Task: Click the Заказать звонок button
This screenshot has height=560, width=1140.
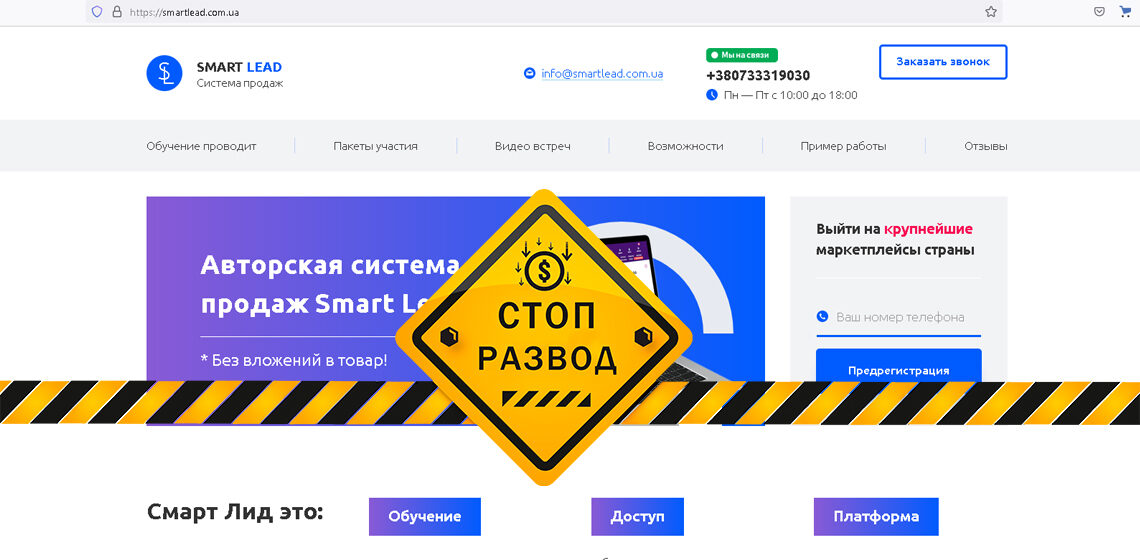Action: click(x=943, y=62)
